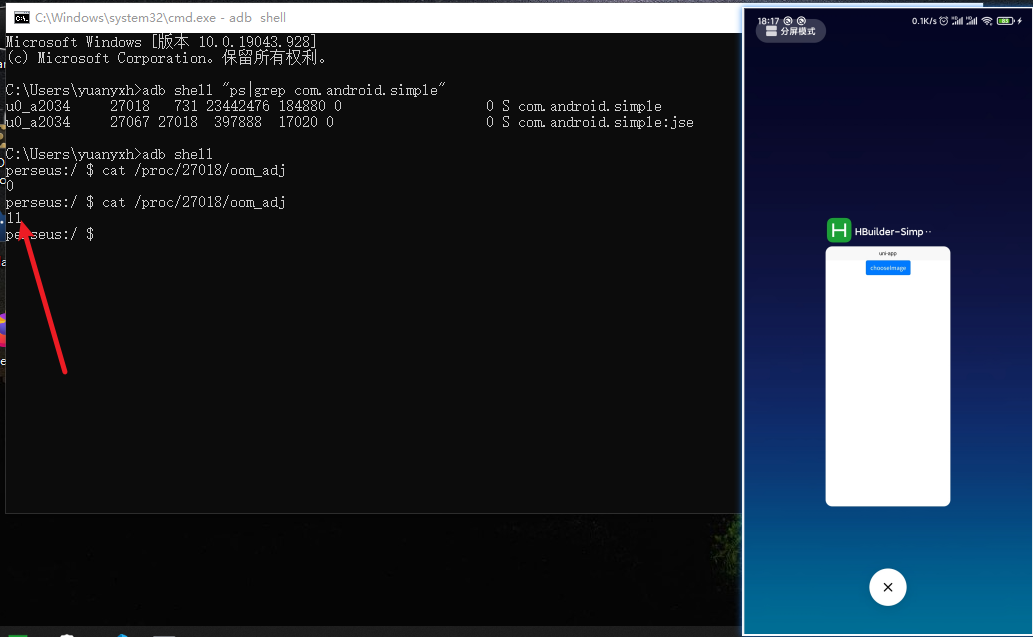1033x637 pixels.
Task: Click PID 27067 in the process list
Action: tap(130, 122)
